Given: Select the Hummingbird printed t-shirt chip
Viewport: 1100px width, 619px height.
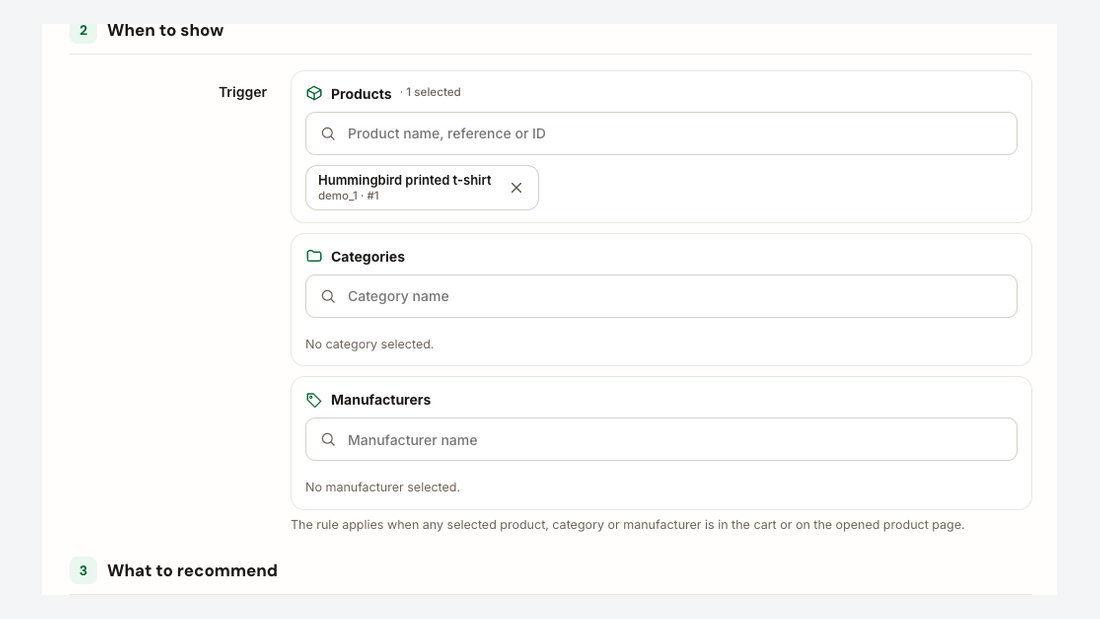Looking at the screenshot, I should point(422,187).
